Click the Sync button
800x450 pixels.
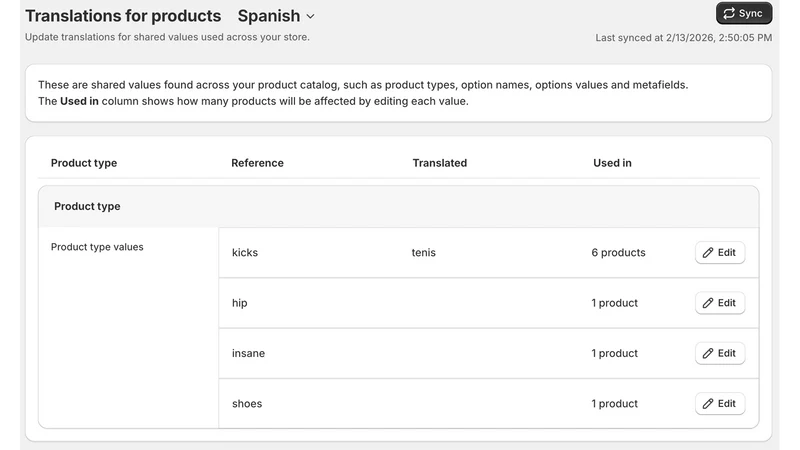(744, 13)
